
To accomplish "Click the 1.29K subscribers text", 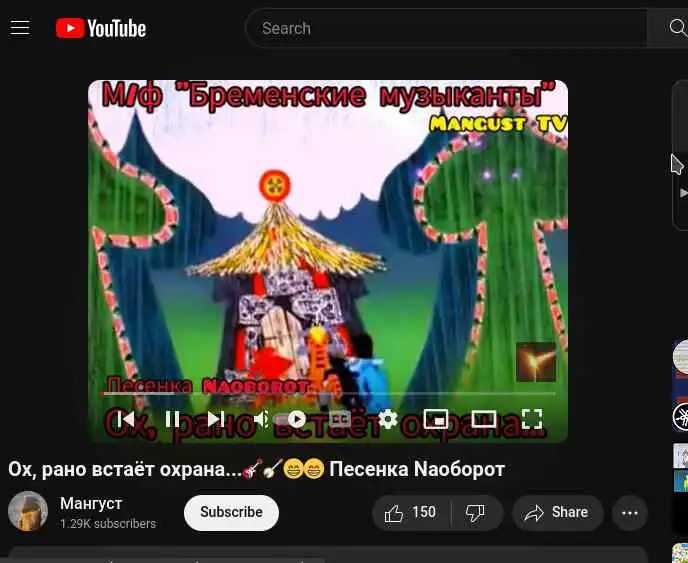I will (108, 524).
